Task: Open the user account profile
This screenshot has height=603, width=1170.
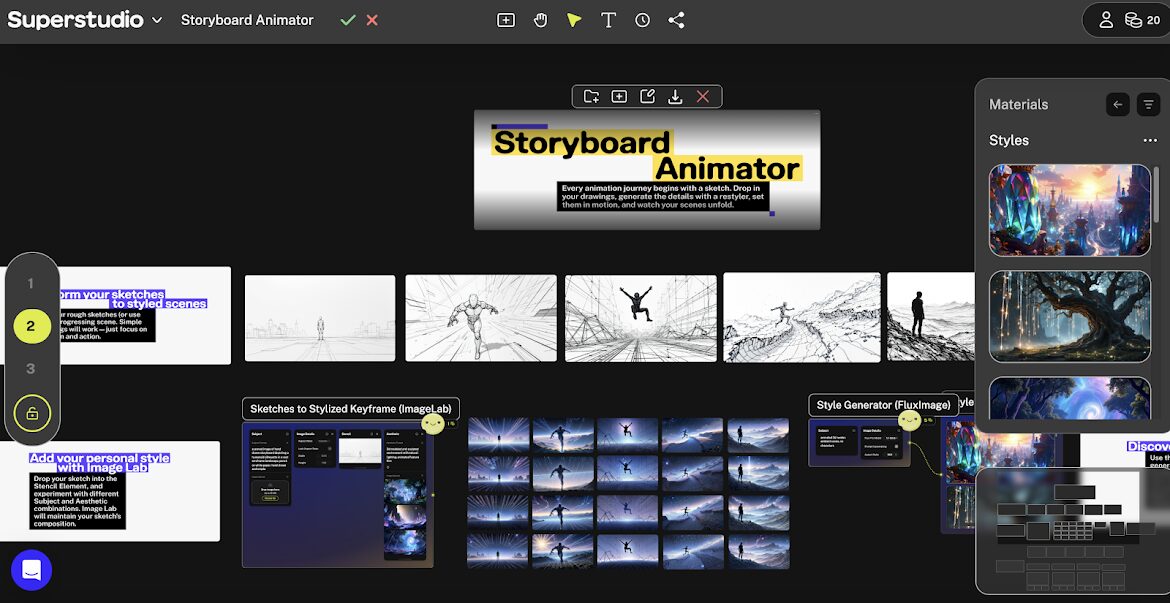Action: click(1106, 20)
